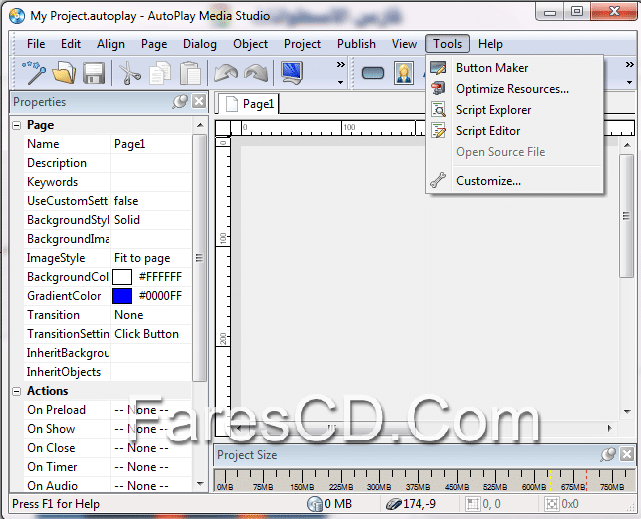Image resolution: width=641 pixels, height=519 pixels.
Task: Click the GradientColor blue swatch
Action: coord(122,296)
